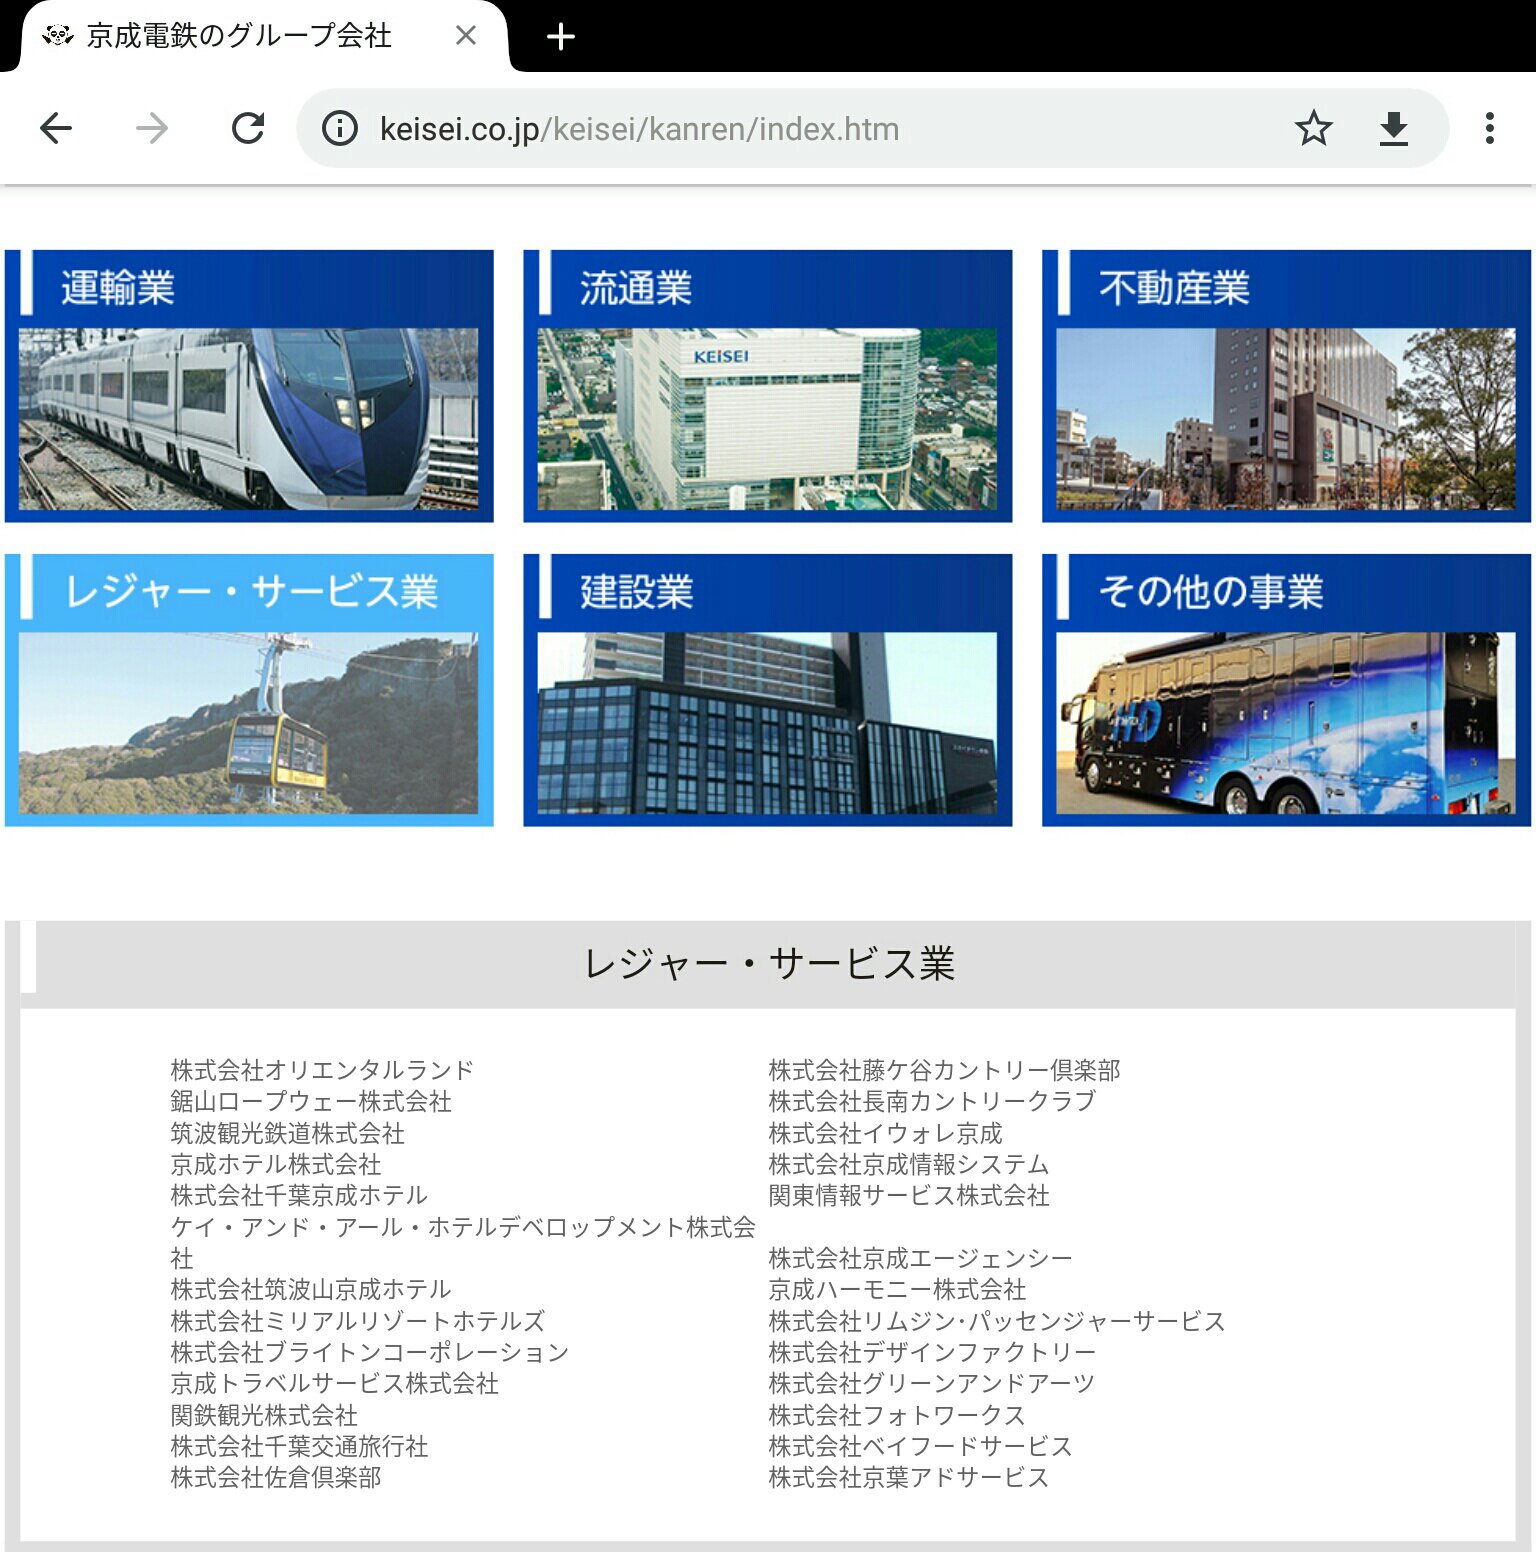Tap the download page icon
Image resolution: width=1536 pixels, height=1552 pixels.
[x=1394, y=128]
